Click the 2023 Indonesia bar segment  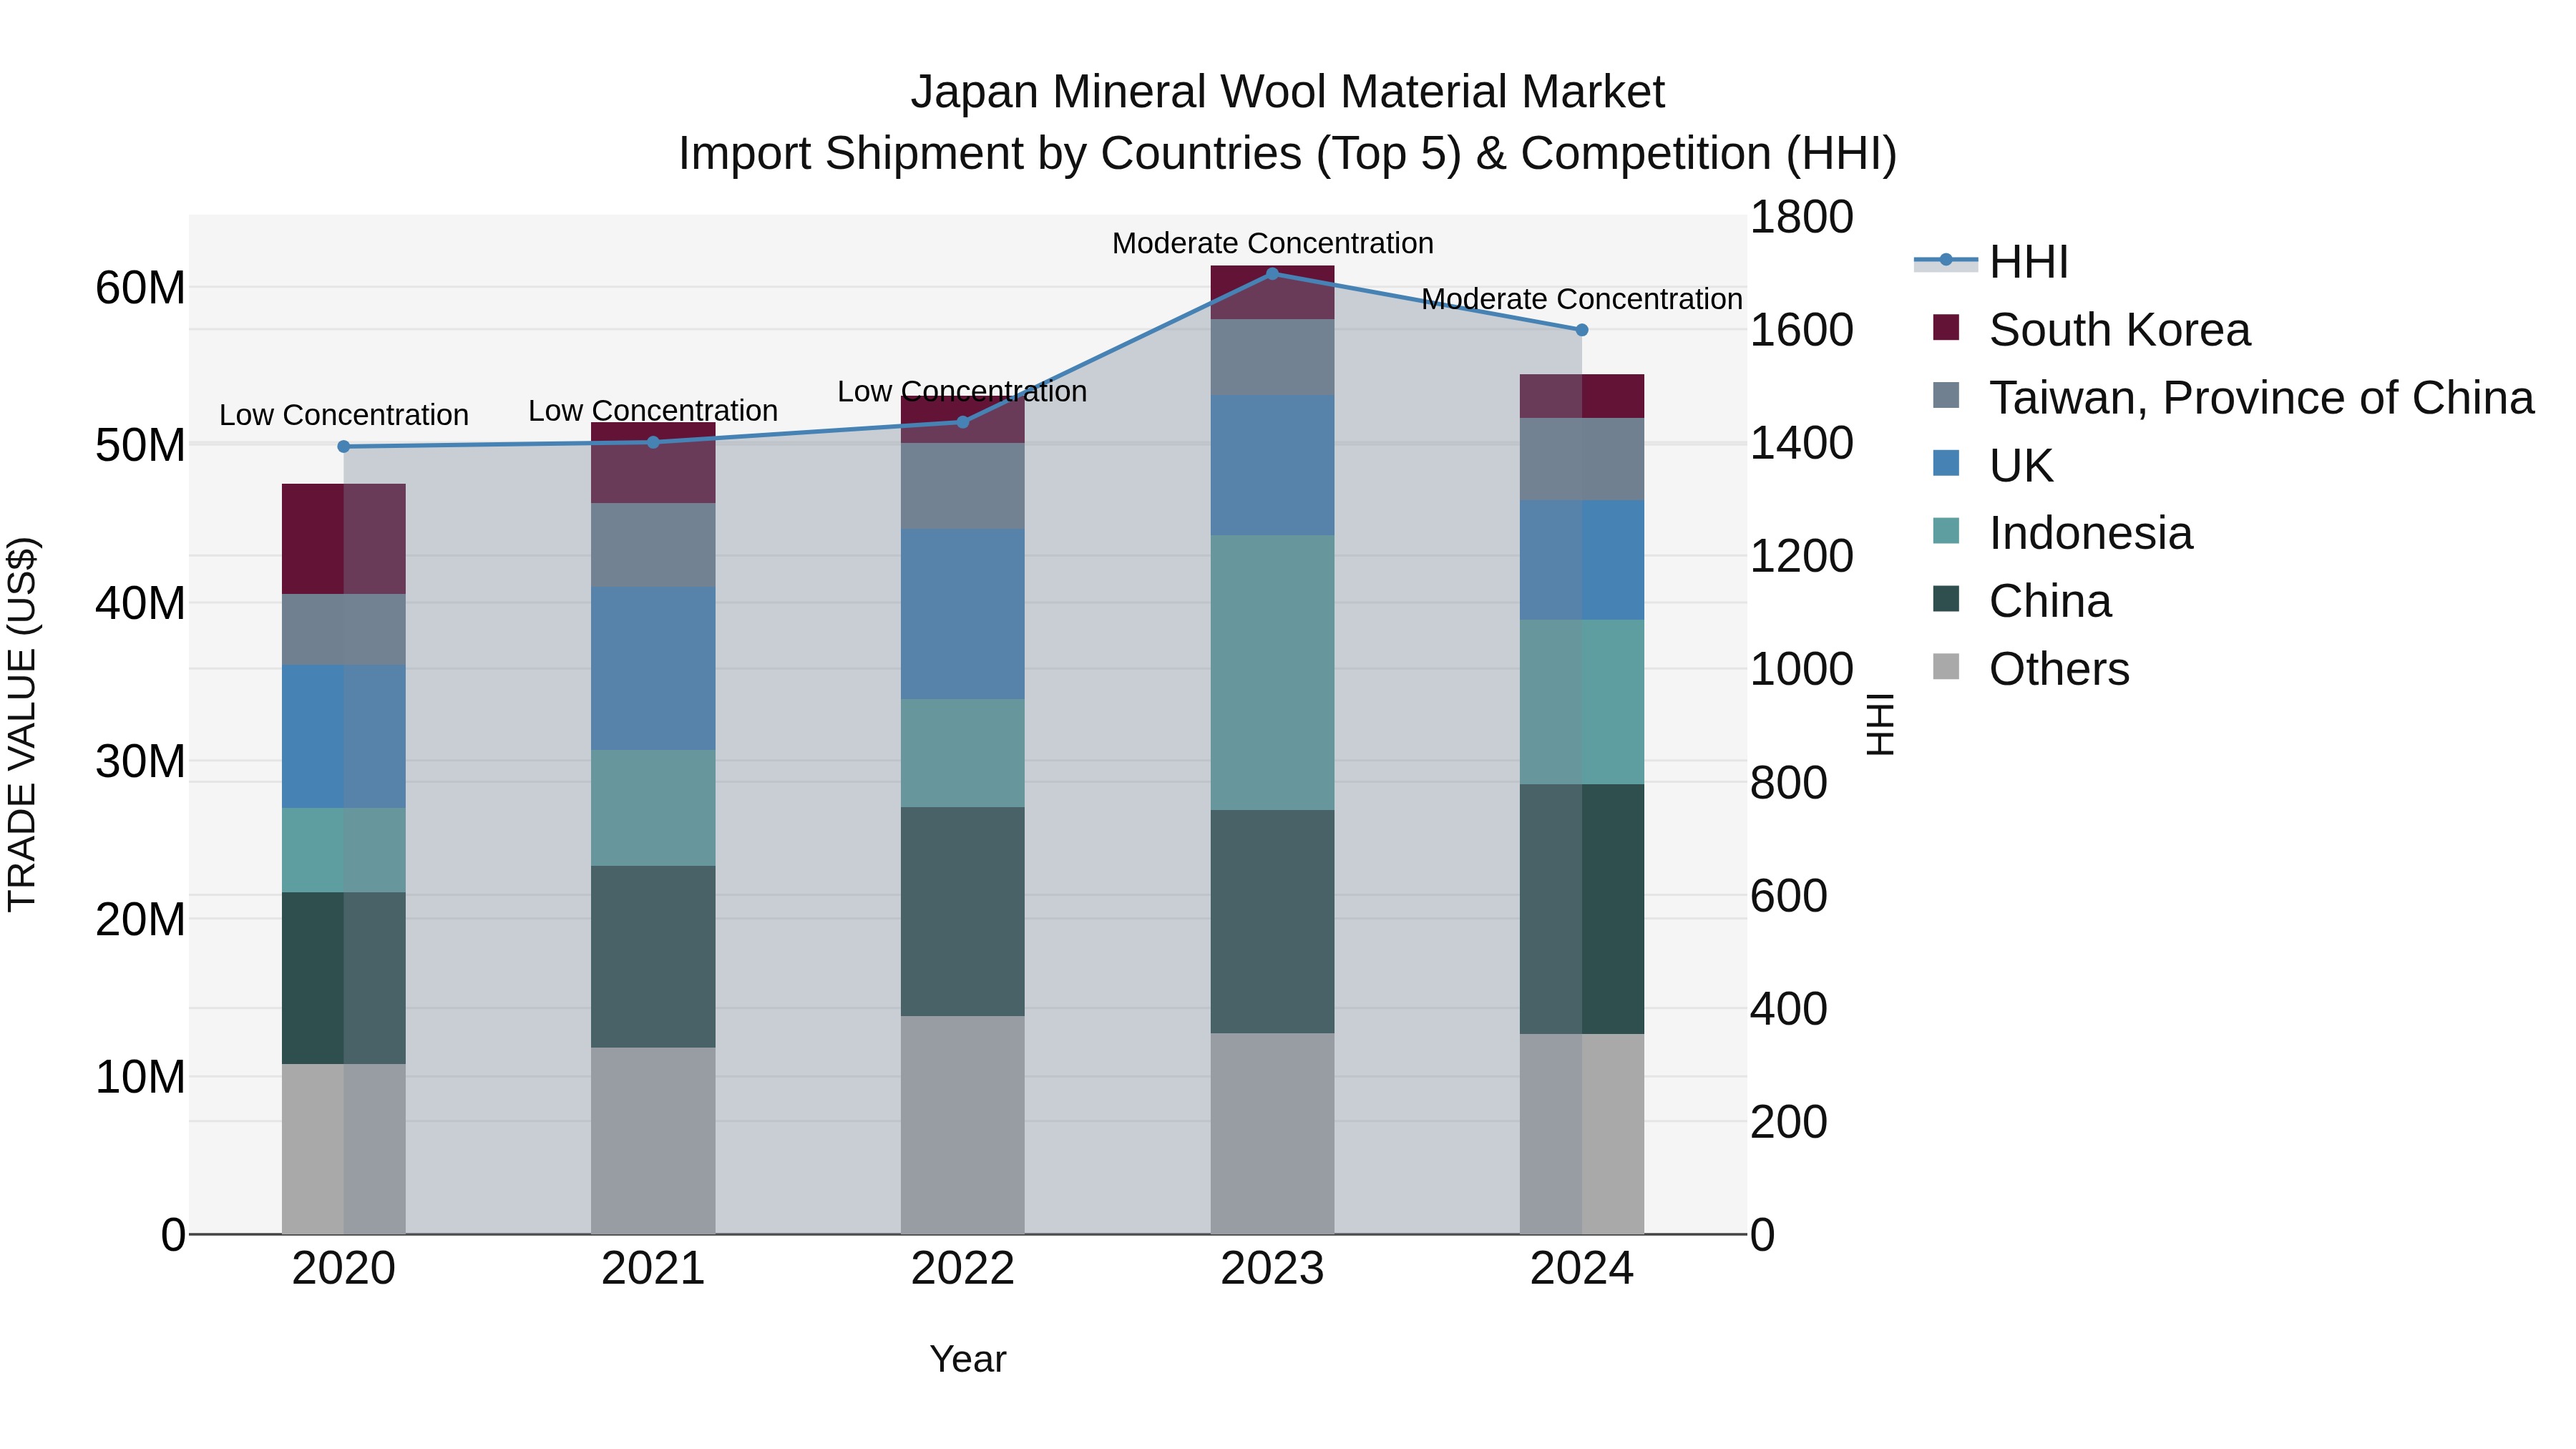pyautogui.click(x=1272, y=673)
